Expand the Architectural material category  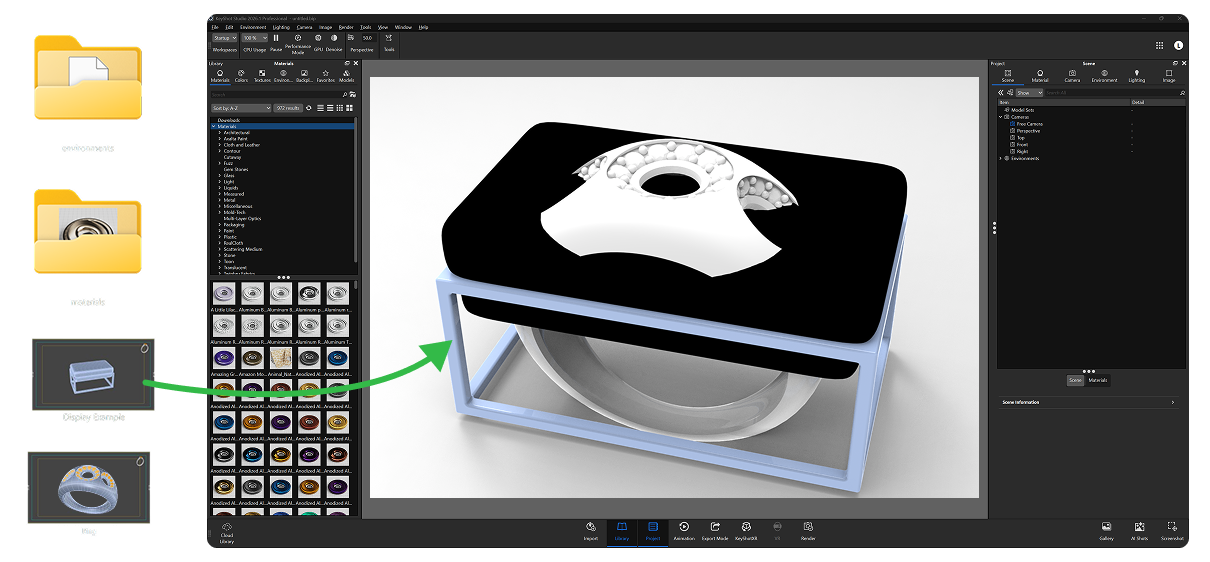pyautogui.click(x=219, y=133)
